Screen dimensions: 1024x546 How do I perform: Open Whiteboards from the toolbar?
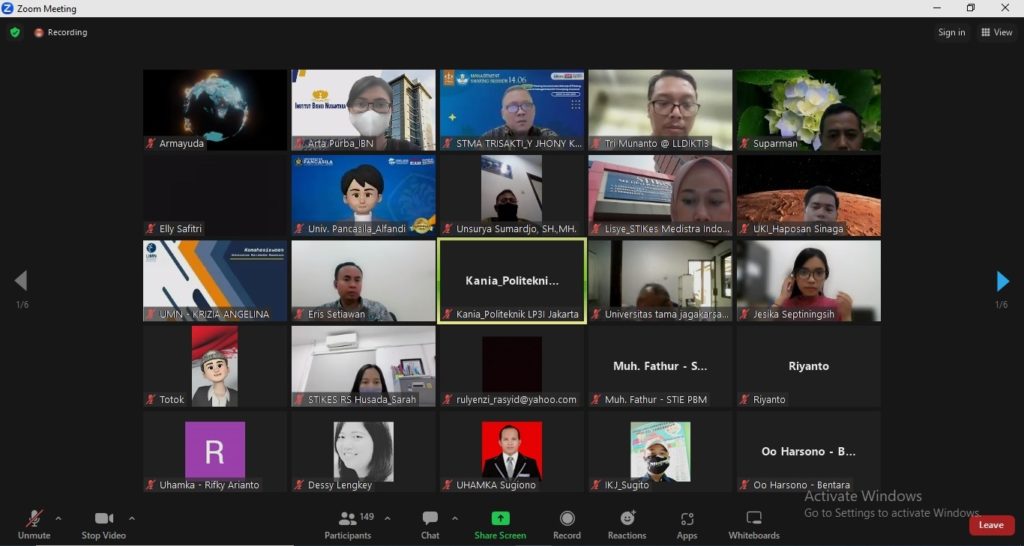(754, 525)
